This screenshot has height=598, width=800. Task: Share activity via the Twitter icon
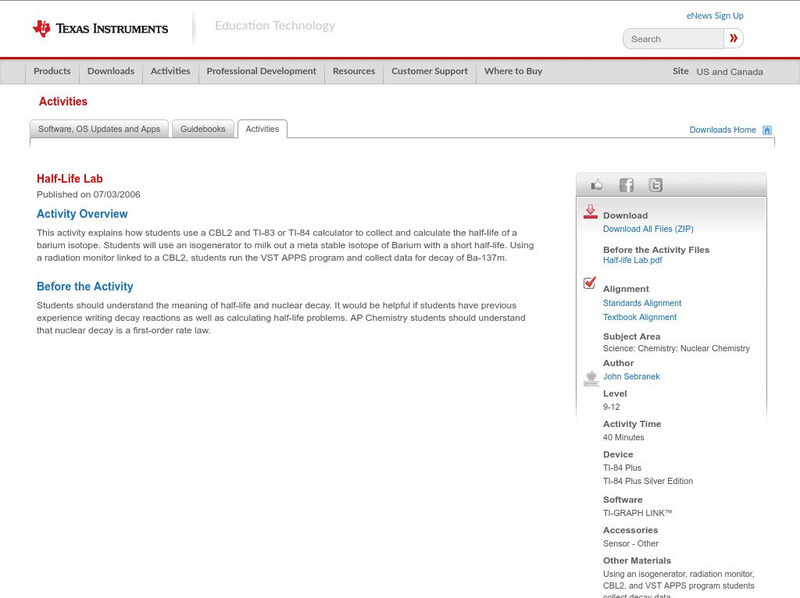click(x=655, y=185)
